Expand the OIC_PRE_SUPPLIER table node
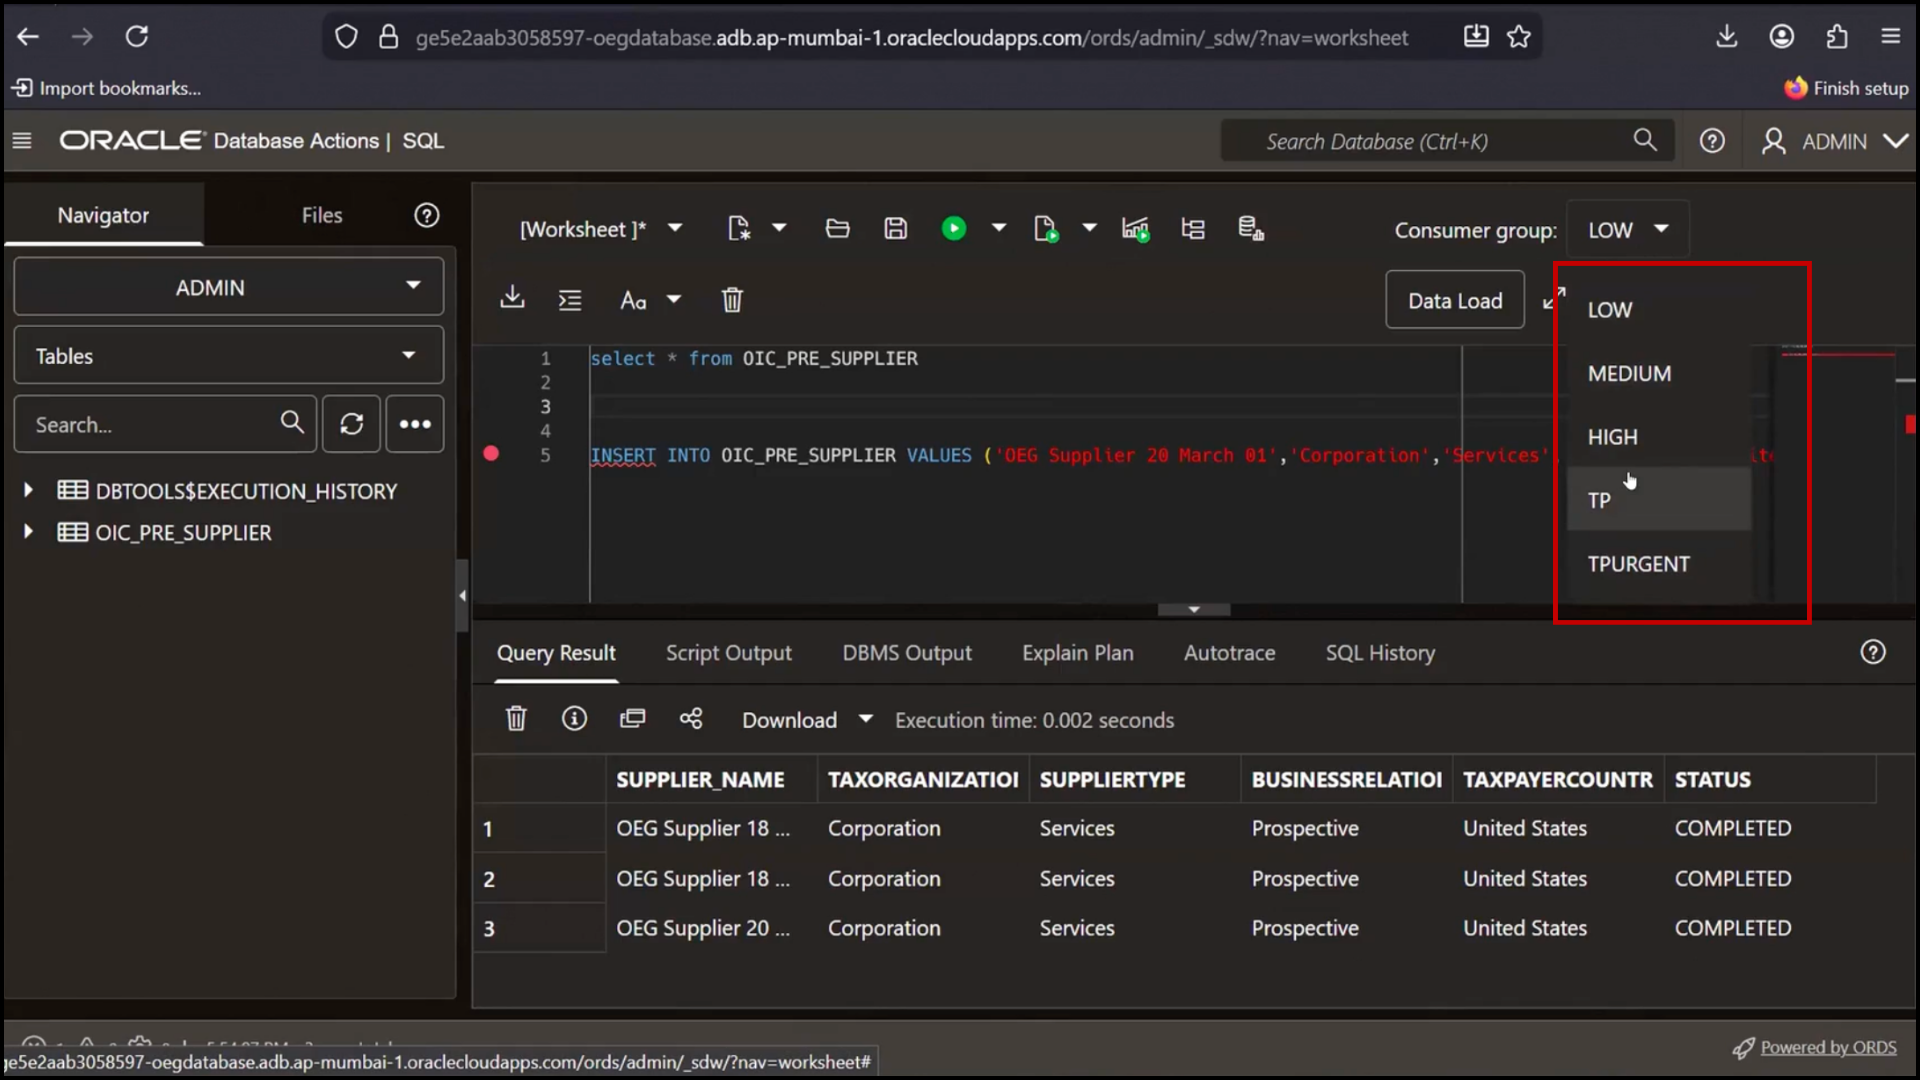Image resolution: width=1920 pixels, height=1080 pixels. 28,532
